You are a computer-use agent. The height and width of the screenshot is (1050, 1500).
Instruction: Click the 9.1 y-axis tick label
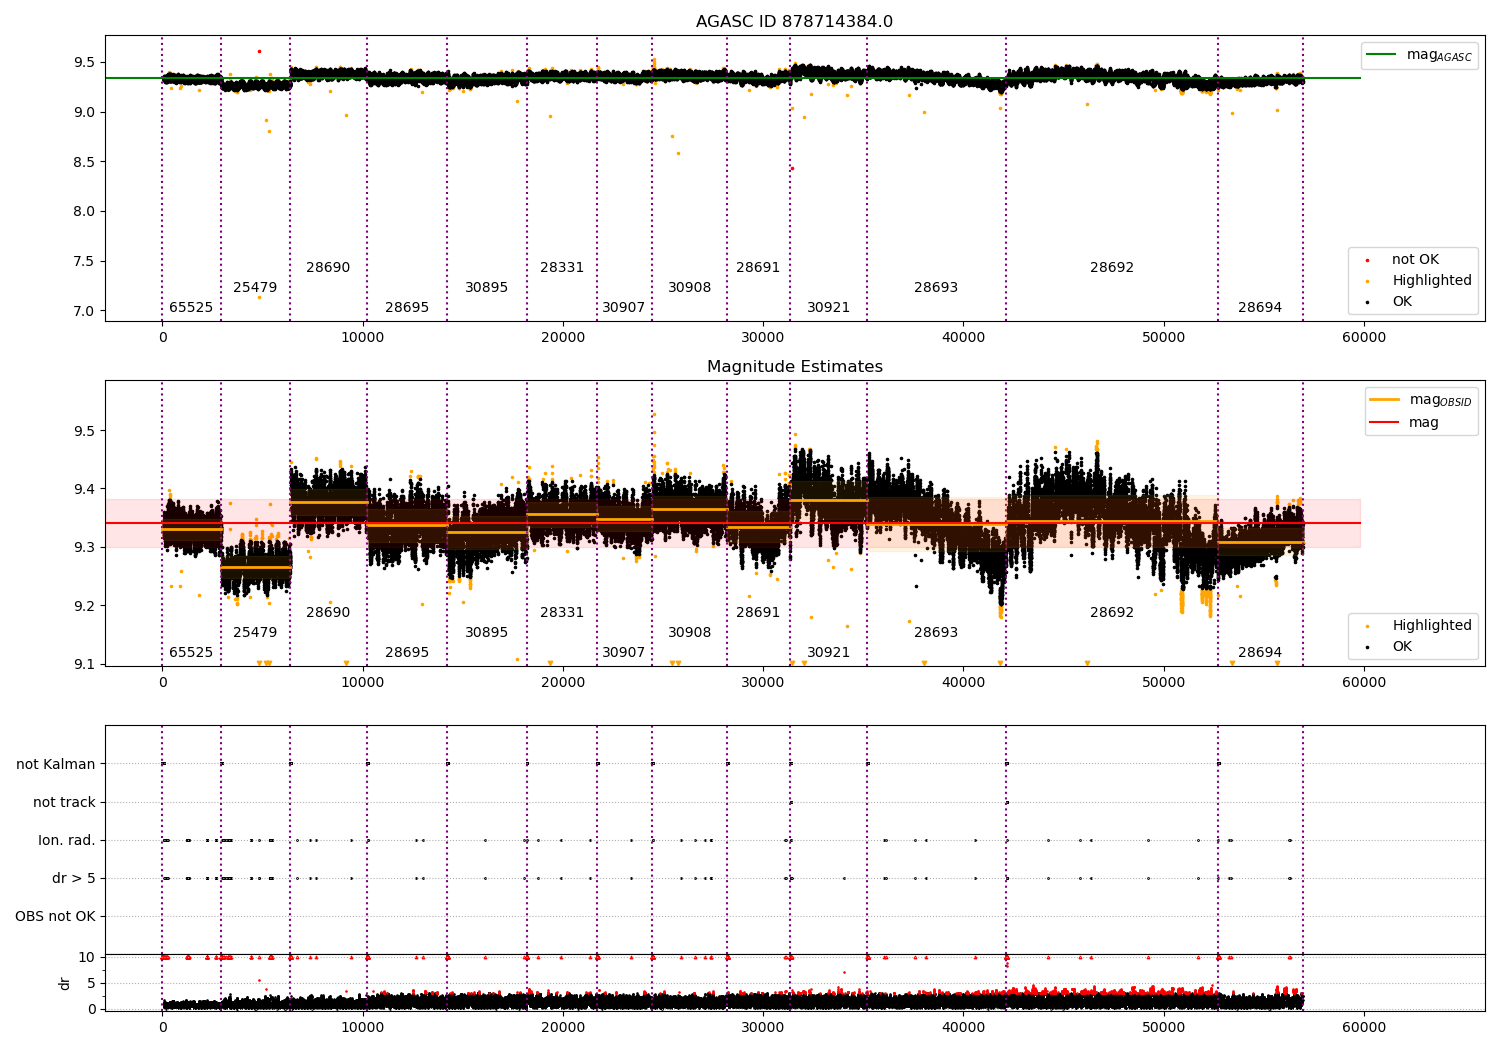coord(85,665)
